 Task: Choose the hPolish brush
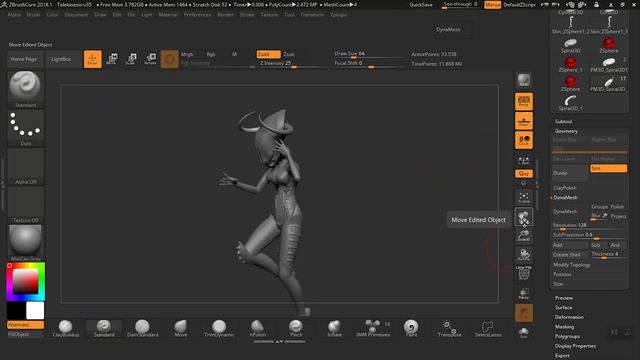click(258, 329)
